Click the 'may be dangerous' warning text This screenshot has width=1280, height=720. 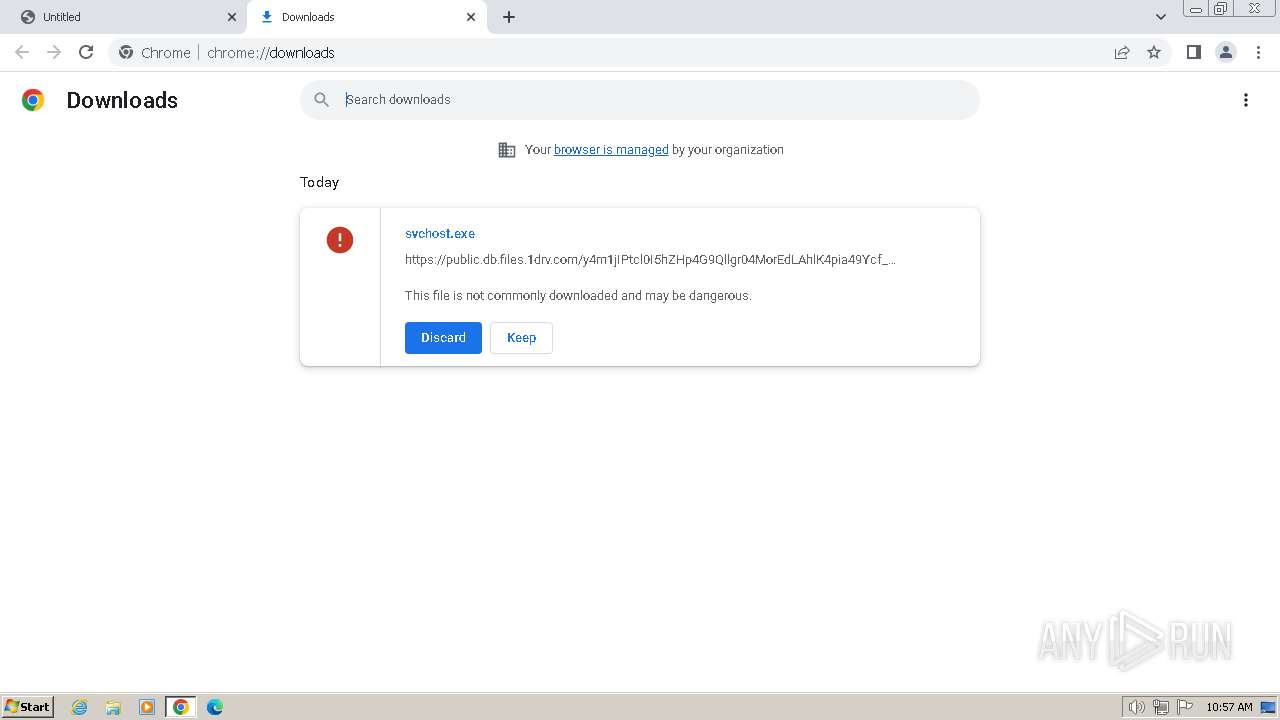click(578, 296)
